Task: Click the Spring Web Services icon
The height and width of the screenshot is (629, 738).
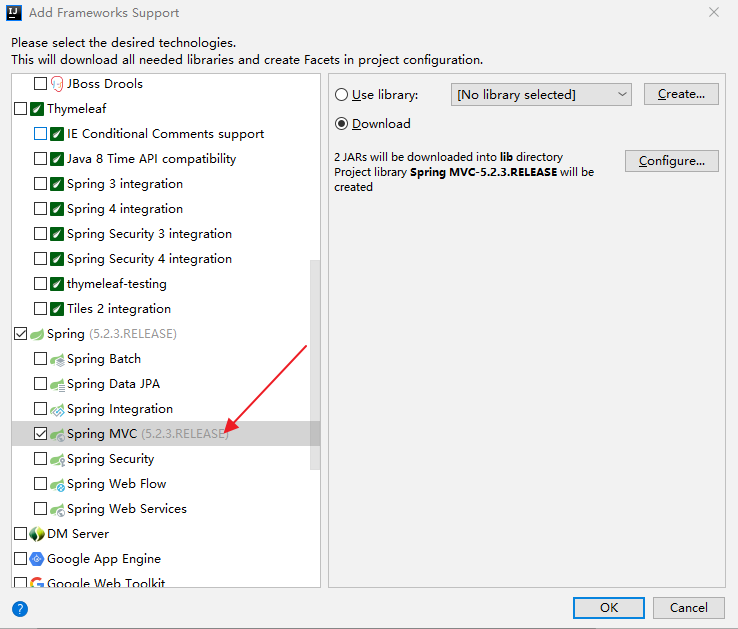Action: coord(57,509)
